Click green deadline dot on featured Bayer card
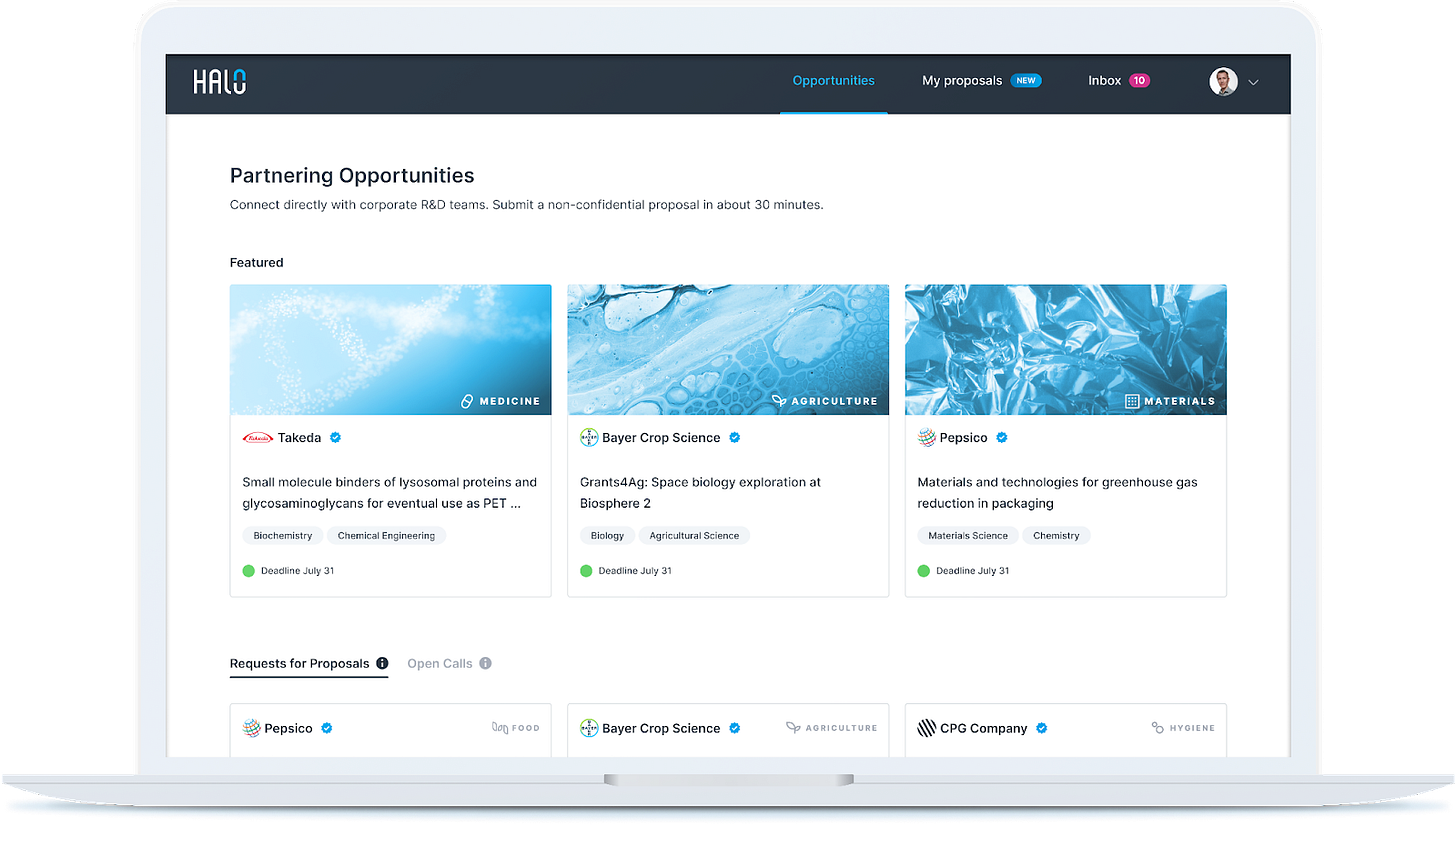Viewport: 1456px width, 846px height. coord(586,571)
